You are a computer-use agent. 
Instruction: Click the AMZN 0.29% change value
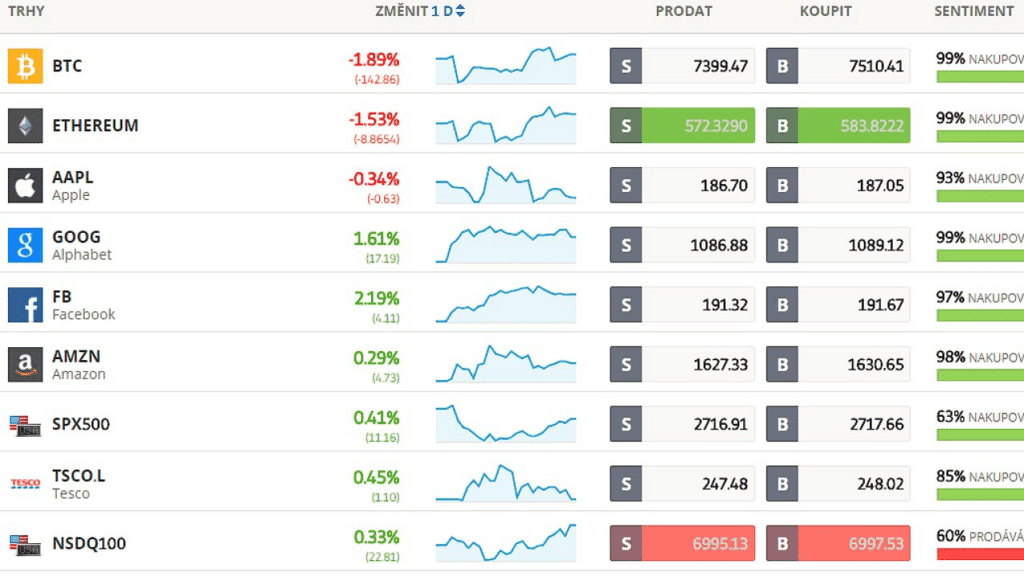coord(375,358)
